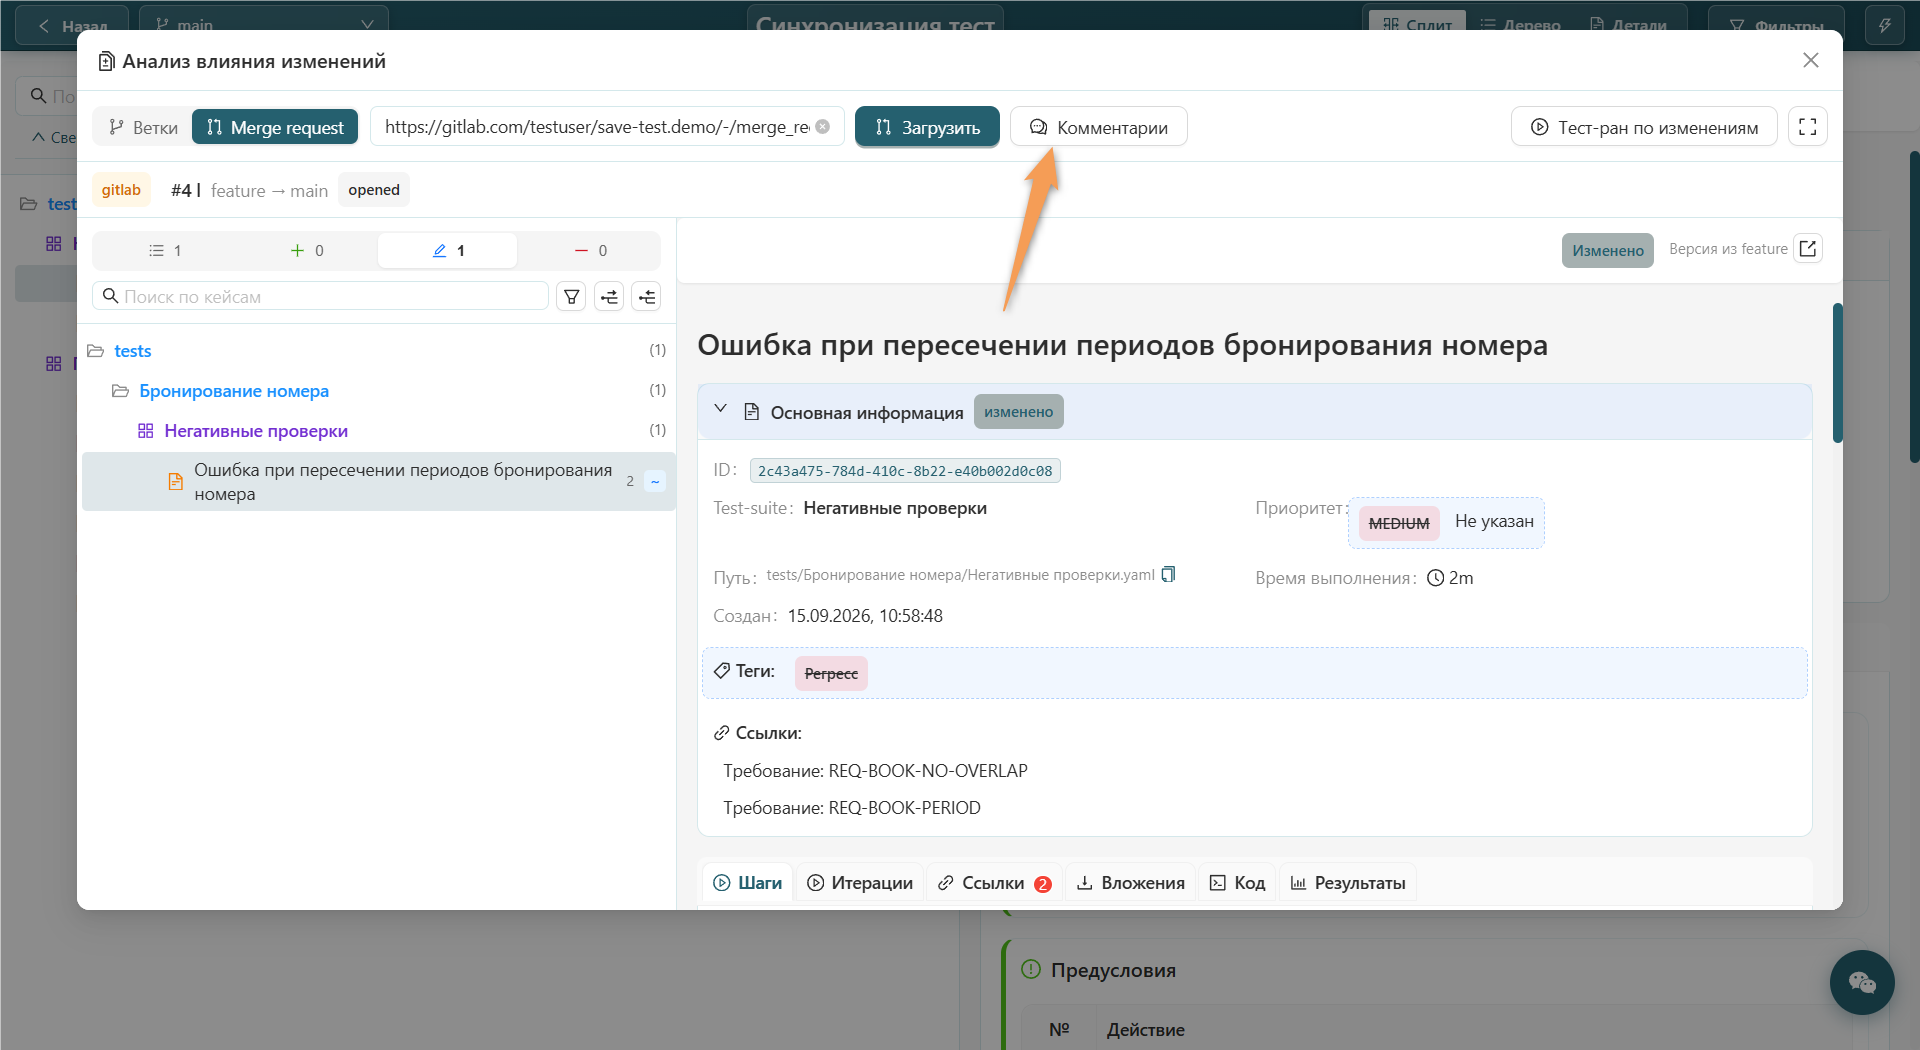Start Тест-ран по изменениям
Viewport: 1920px width, 1050px height.
pos(1644,127)
